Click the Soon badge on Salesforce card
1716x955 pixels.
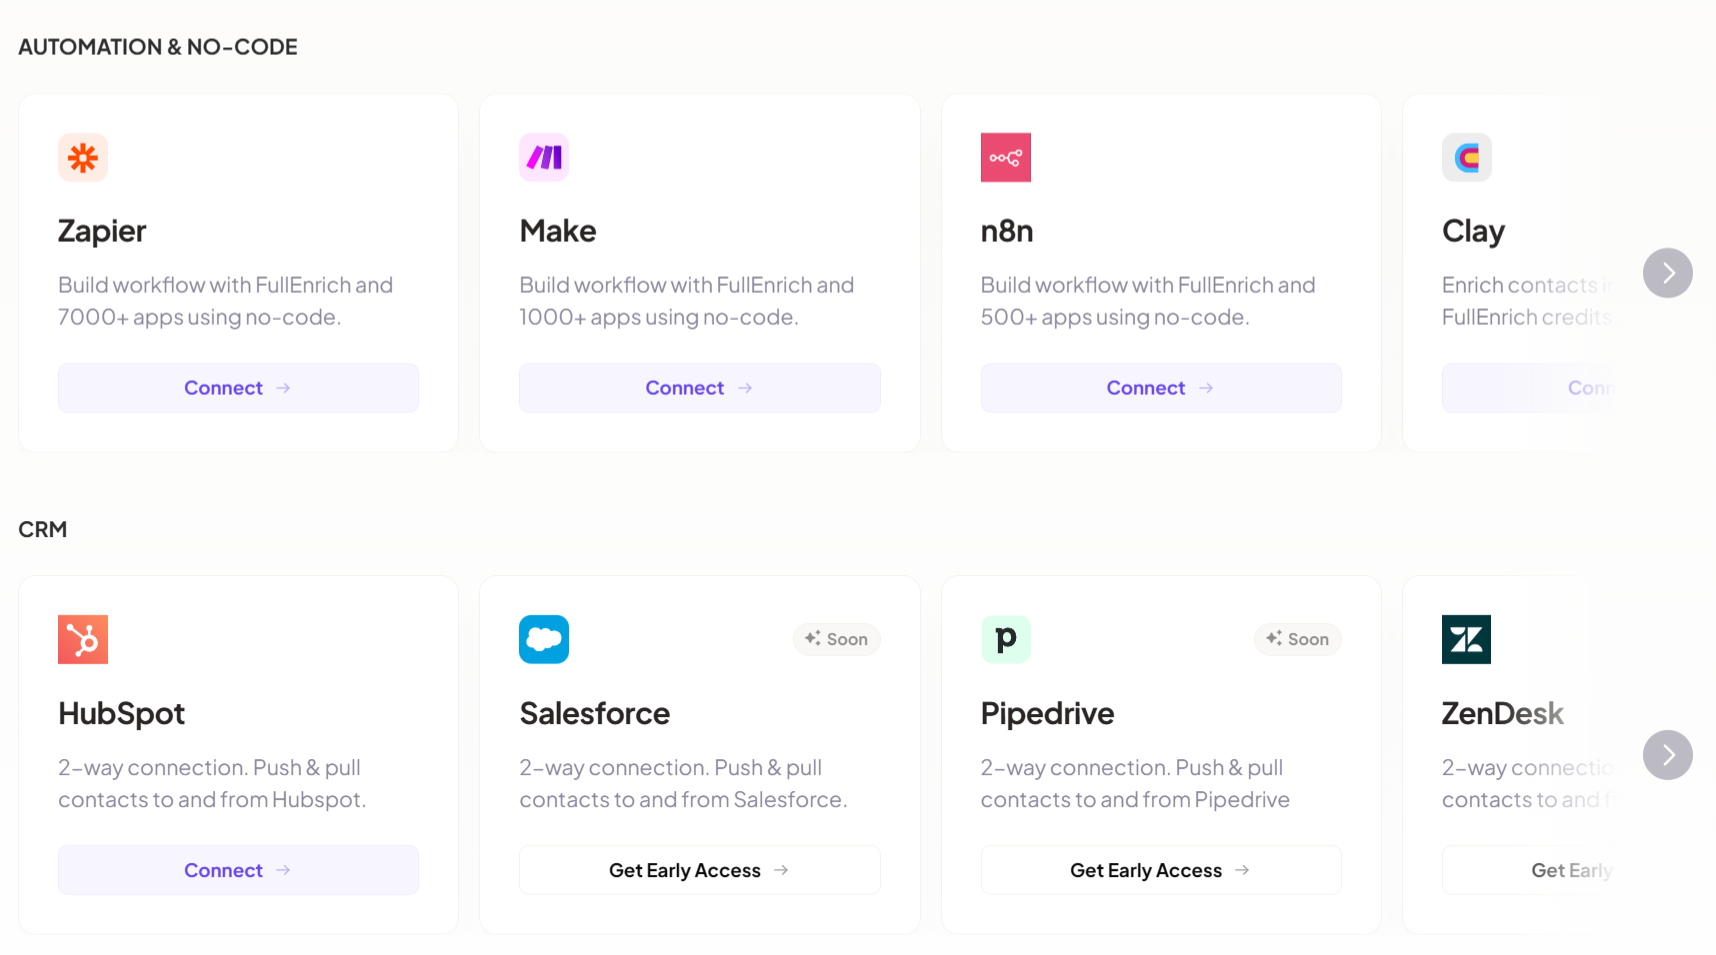click(836, 639)
